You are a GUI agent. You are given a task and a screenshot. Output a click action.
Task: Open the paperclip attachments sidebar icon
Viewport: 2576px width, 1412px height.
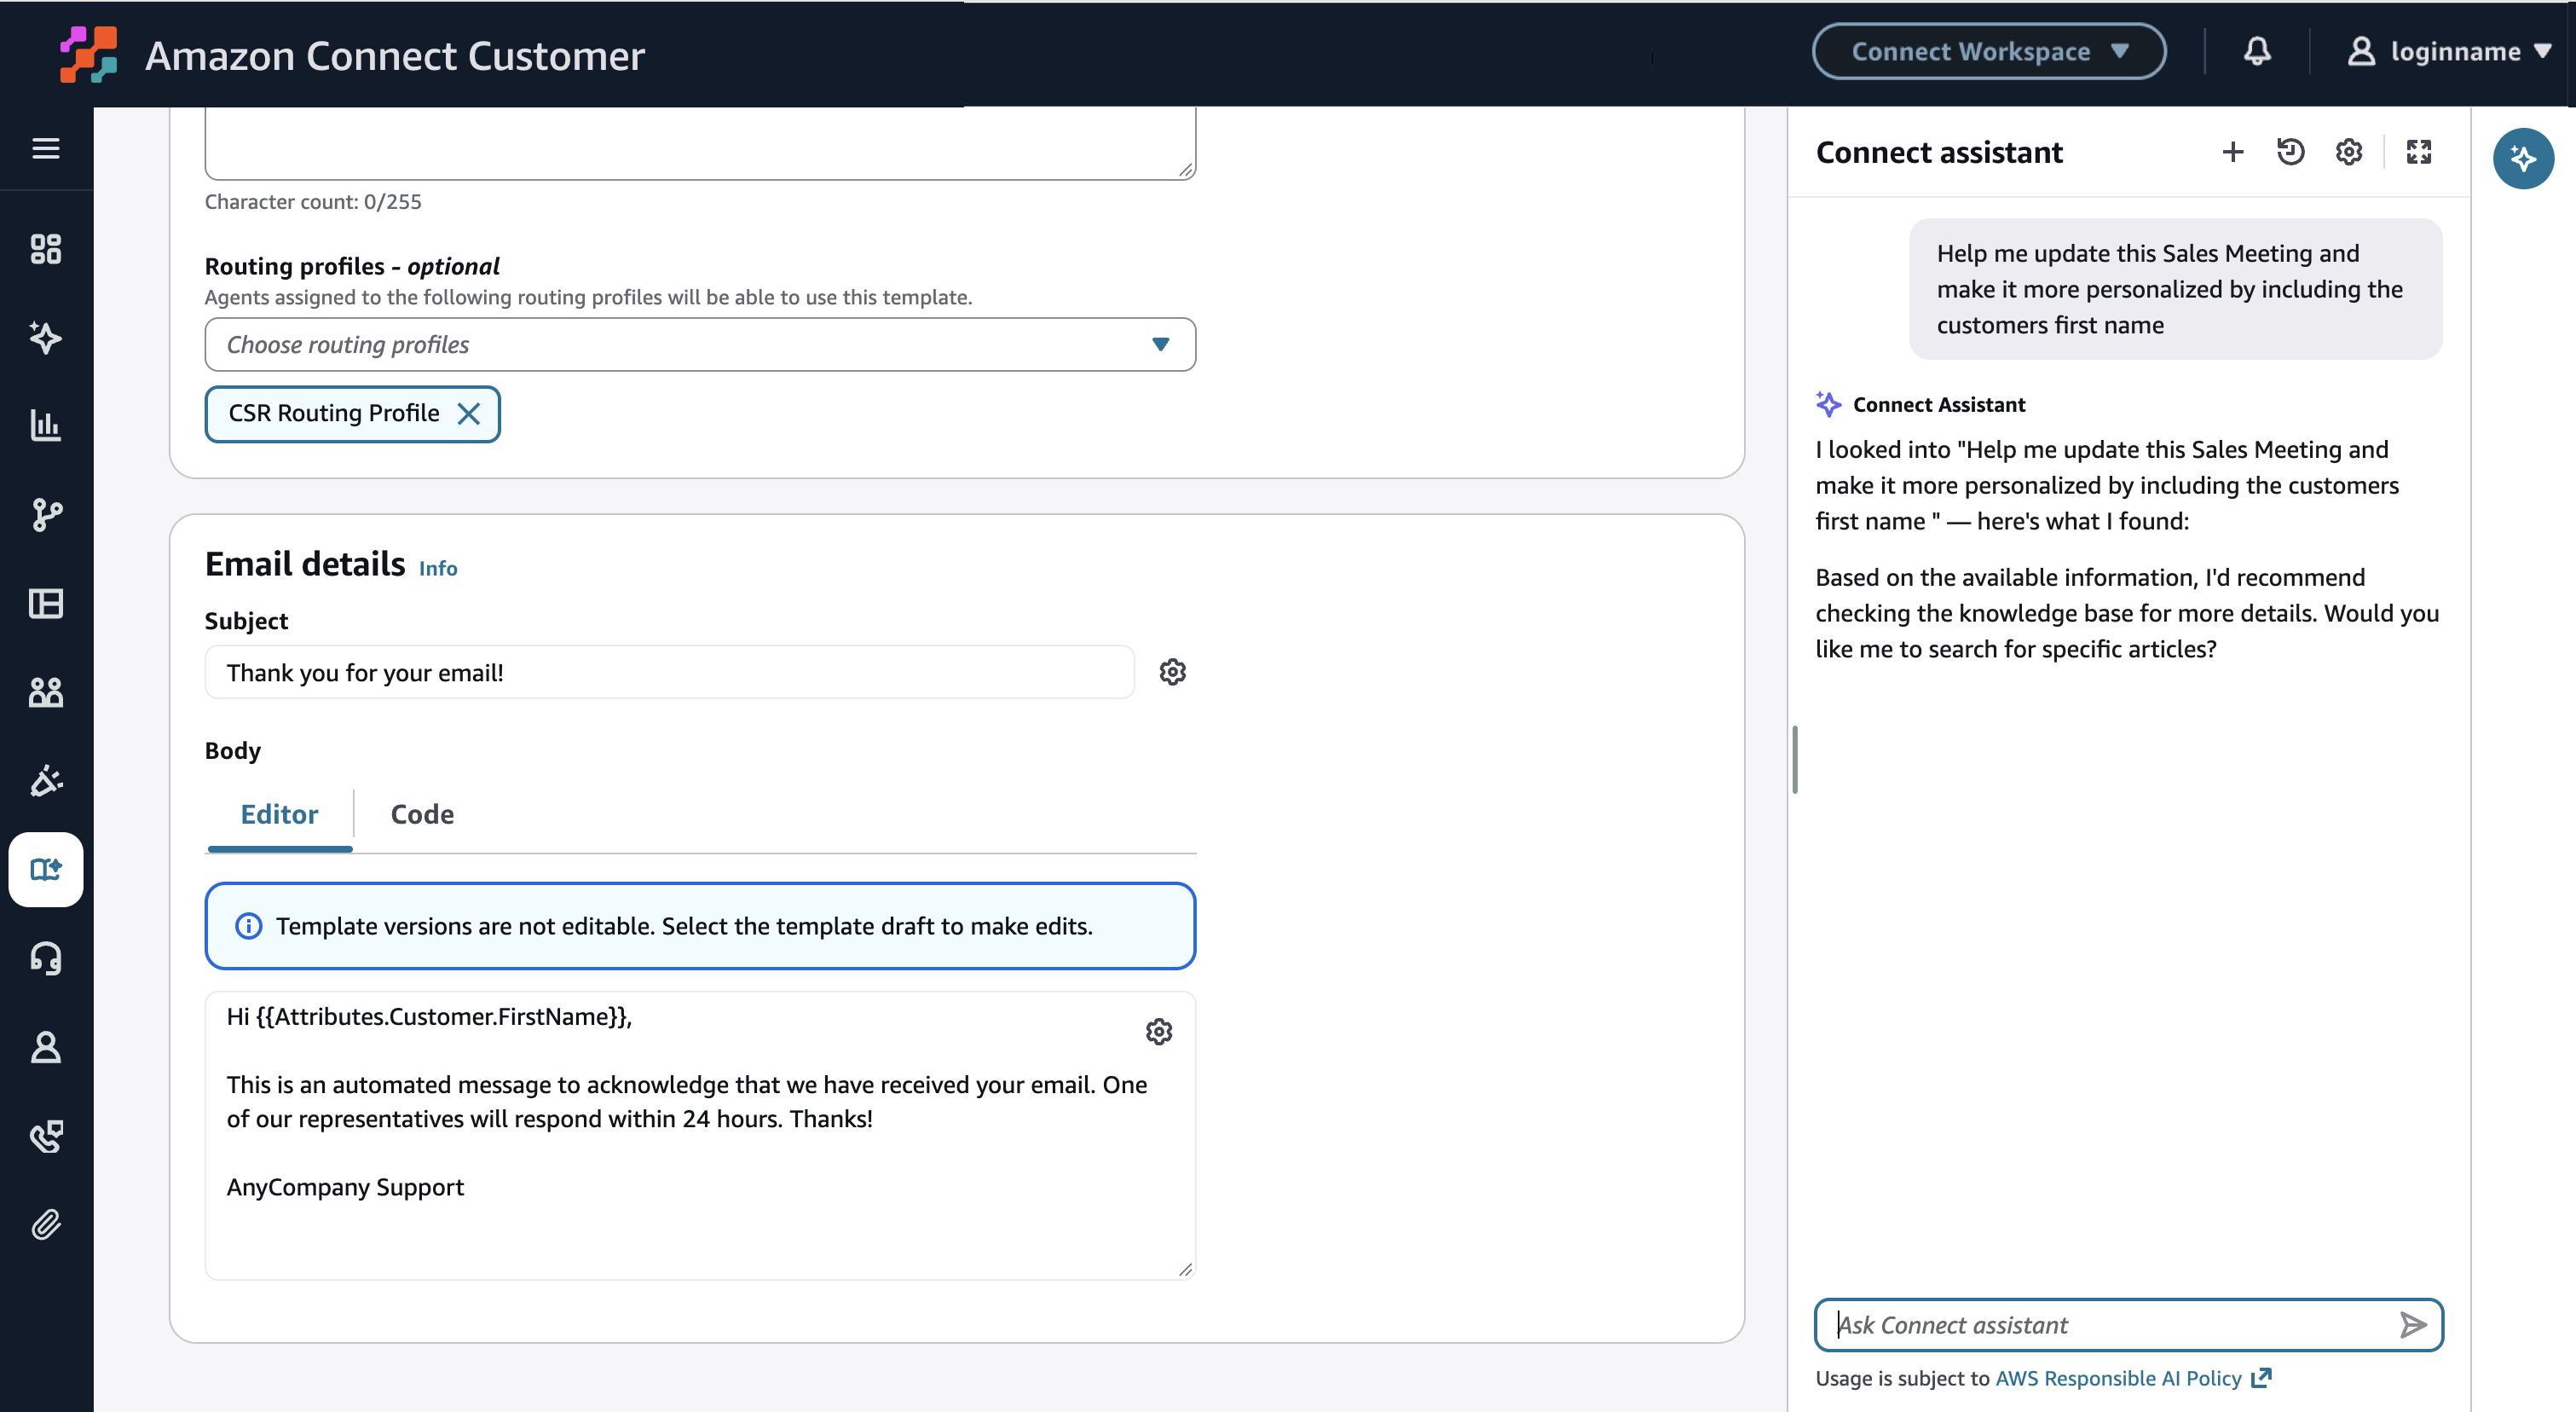tap(46, 1225)
